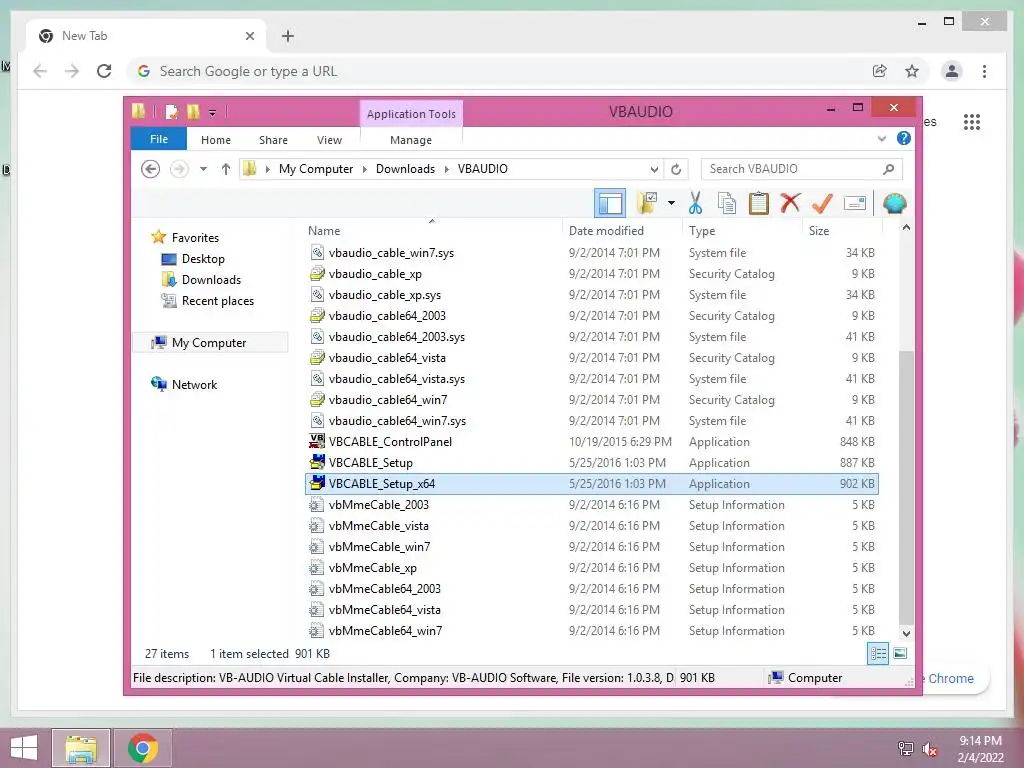This screenshot has width=1024, height=768.
Task: Open the folder options toolbar icon
Action: tap(648, 203)
